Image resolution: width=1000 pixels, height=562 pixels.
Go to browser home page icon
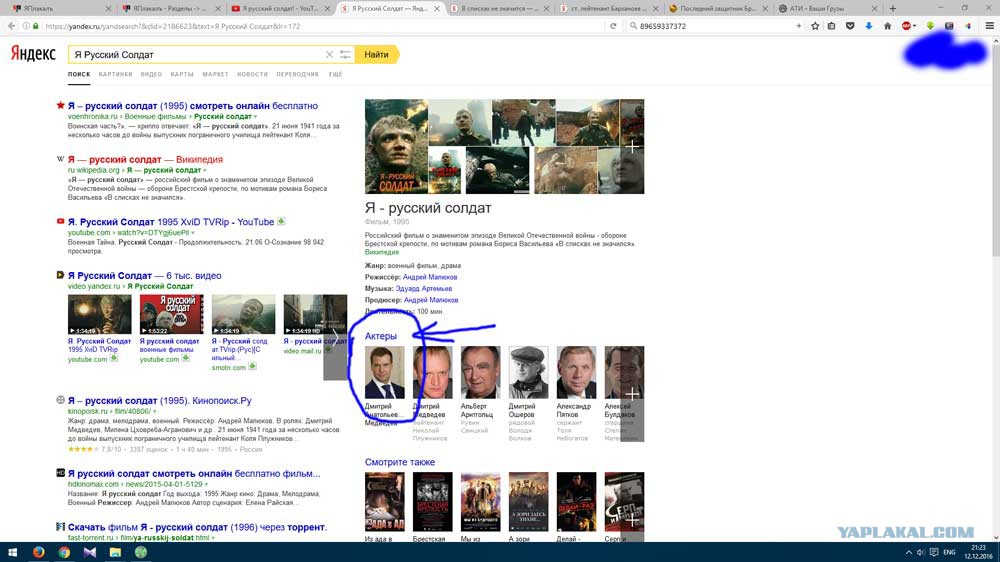point(887,26)
